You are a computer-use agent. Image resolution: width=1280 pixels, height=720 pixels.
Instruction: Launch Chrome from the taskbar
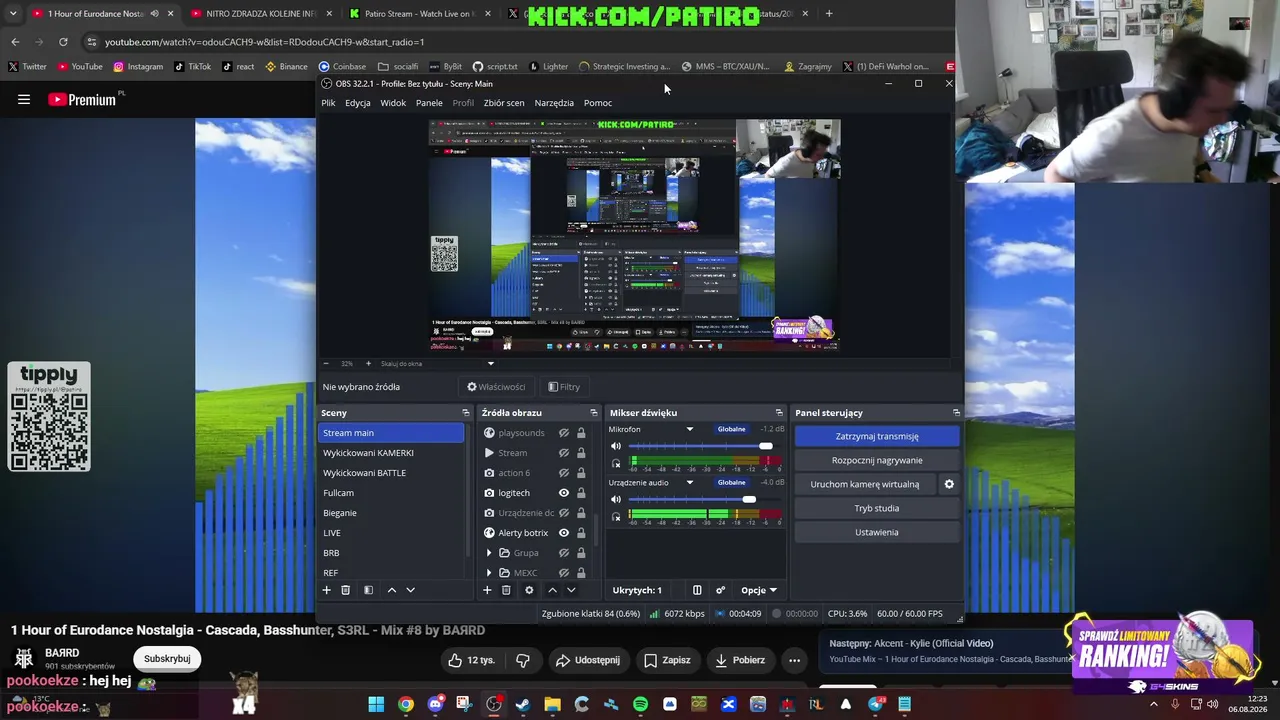pos(405,705)
